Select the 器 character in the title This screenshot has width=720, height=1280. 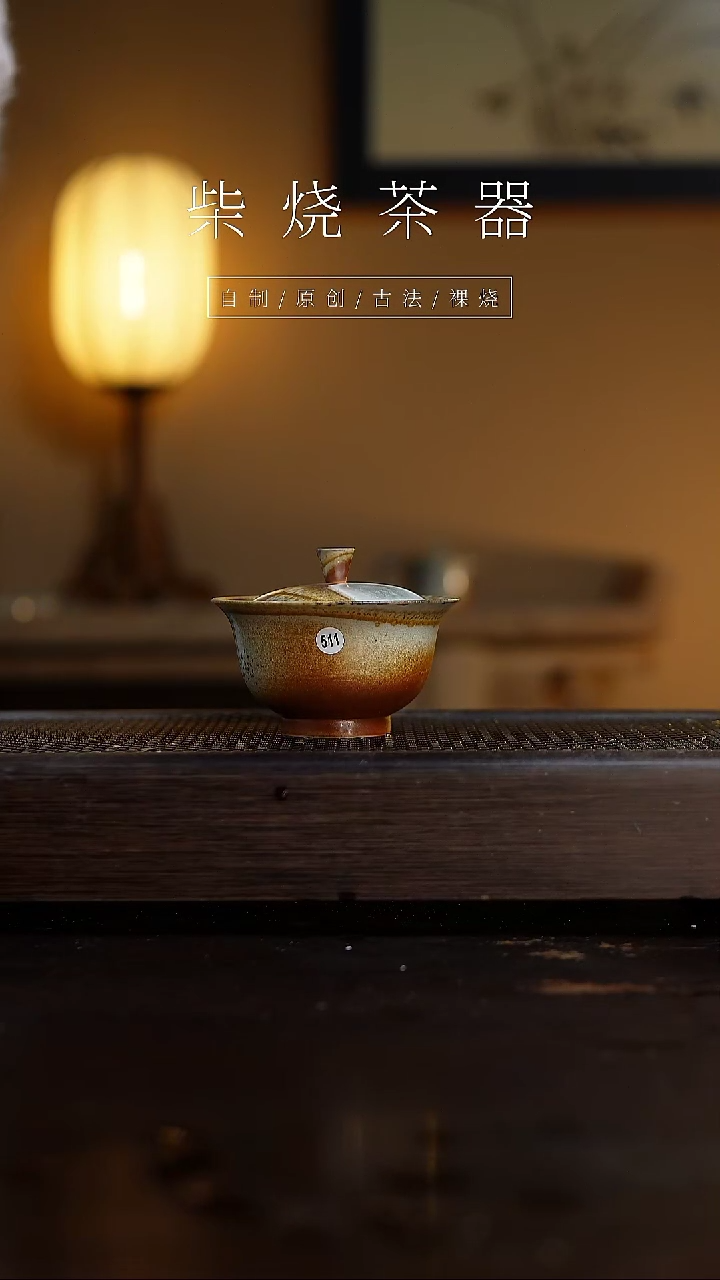tap(504, 210)
